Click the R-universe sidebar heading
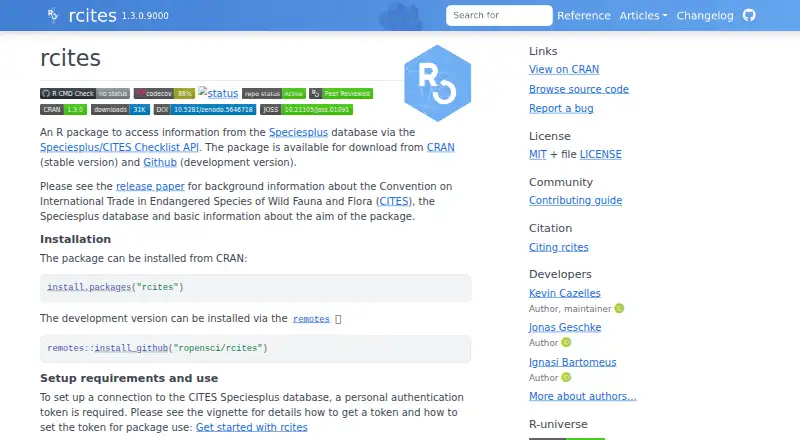This screenshot has height=440, width=800. (558, 424)
